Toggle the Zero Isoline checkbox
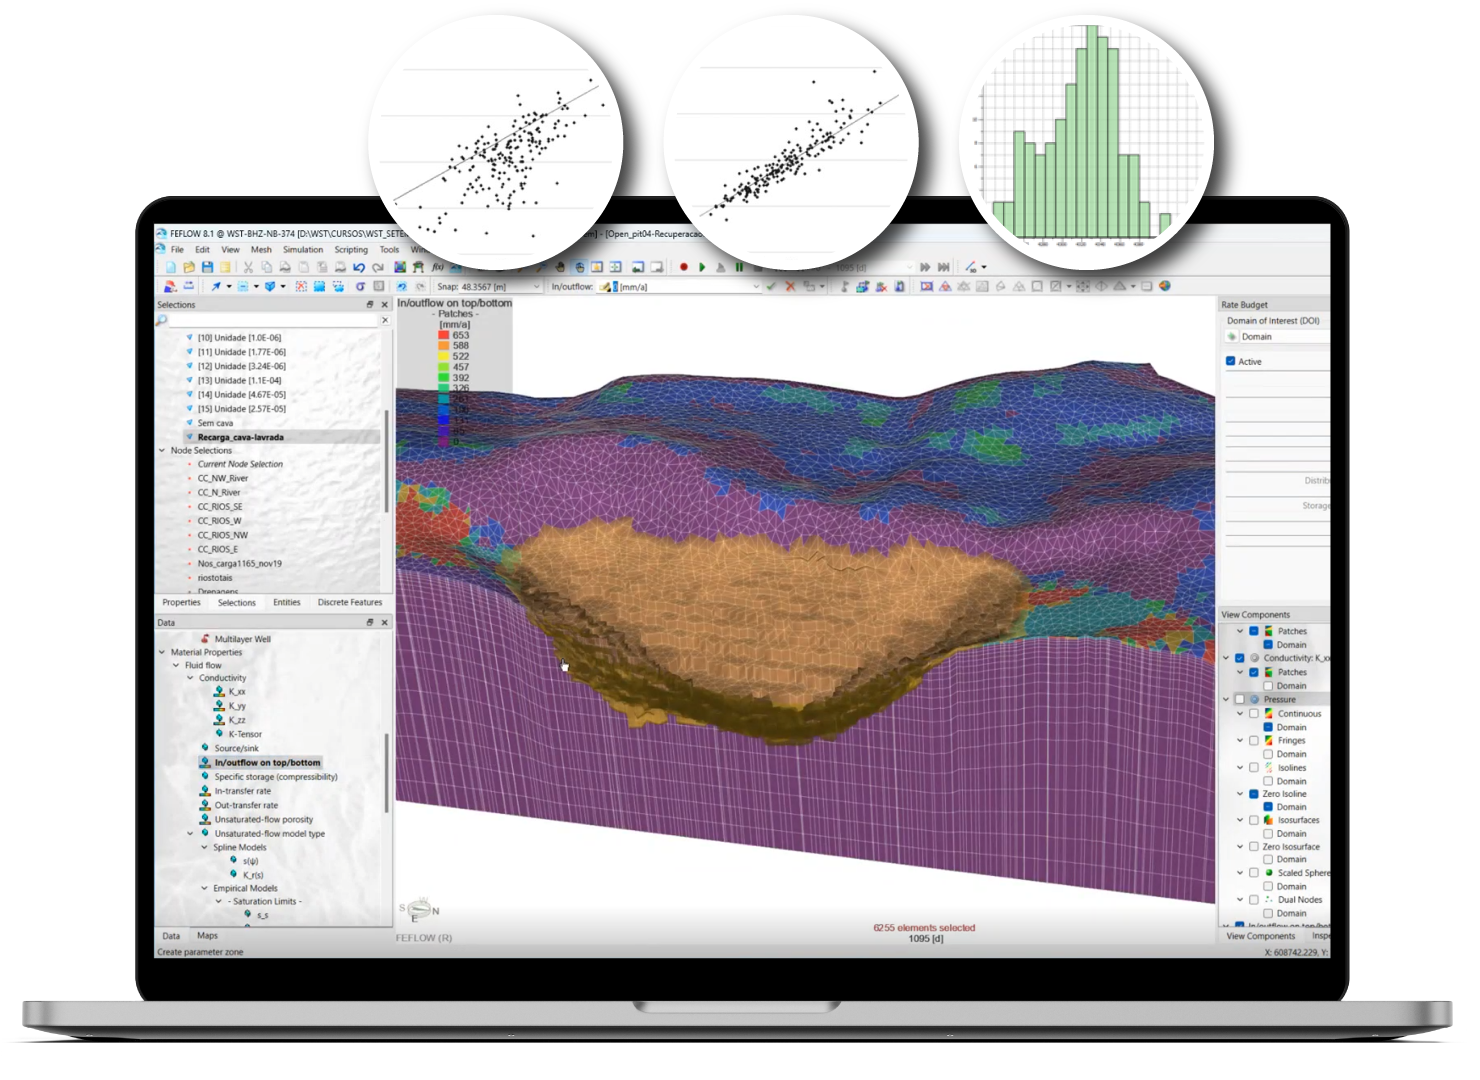Viewport: 1480px width, 1080px height. tap(1254, 793)
